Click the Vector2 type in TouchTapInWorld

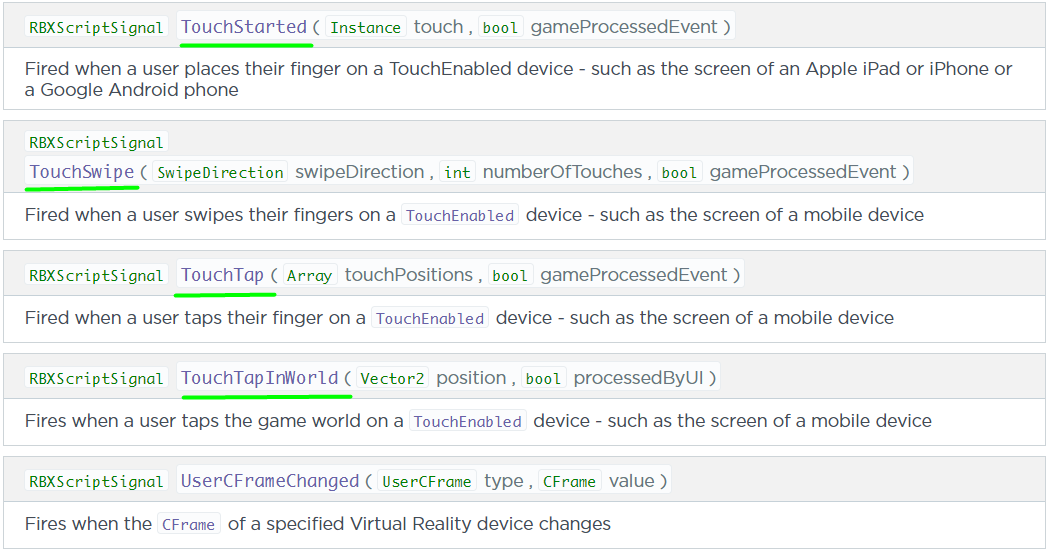click(392, 379)
